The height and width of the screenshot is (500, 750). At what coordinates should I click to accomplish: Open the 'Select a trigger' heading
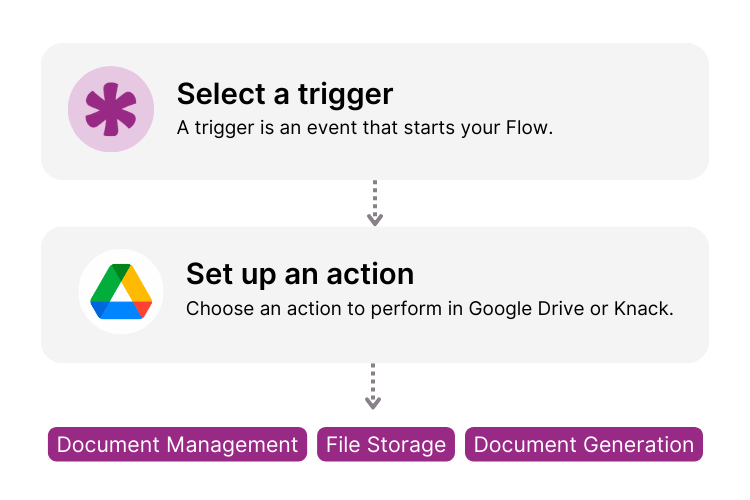(285, 94)
